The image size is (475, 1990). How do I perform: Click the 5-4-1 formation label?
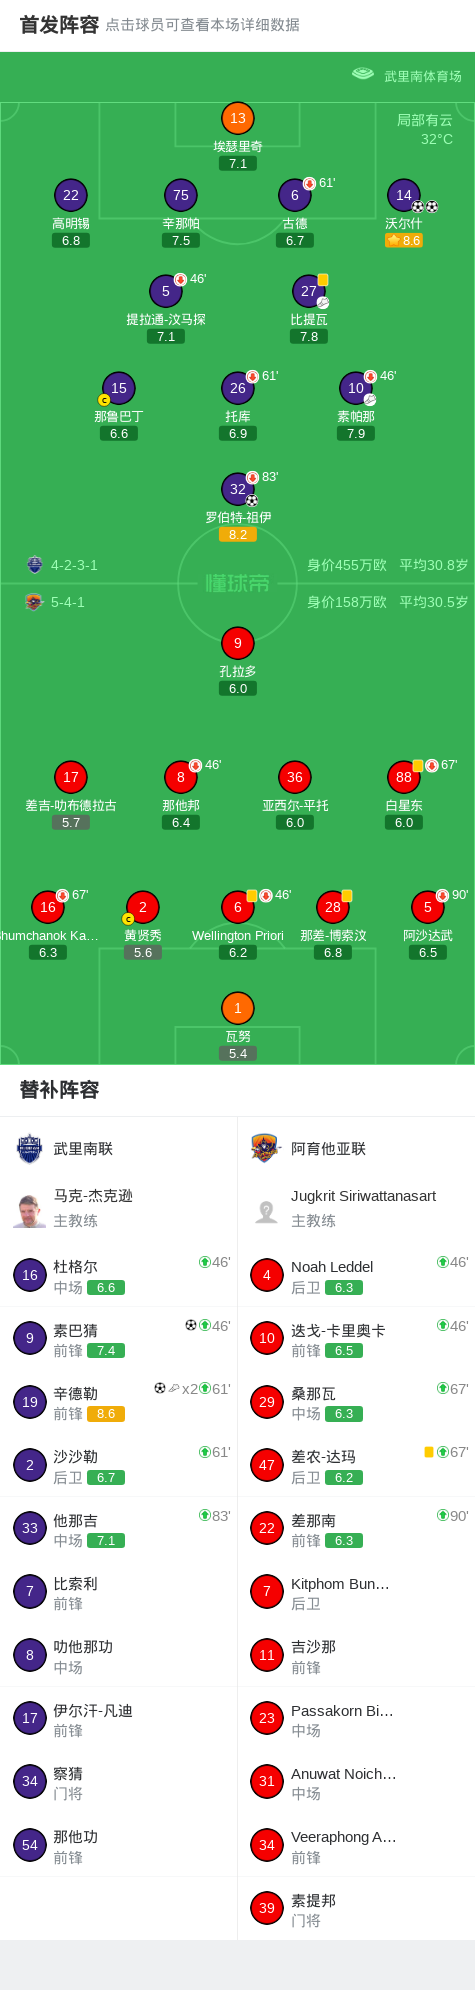point(68,602)
